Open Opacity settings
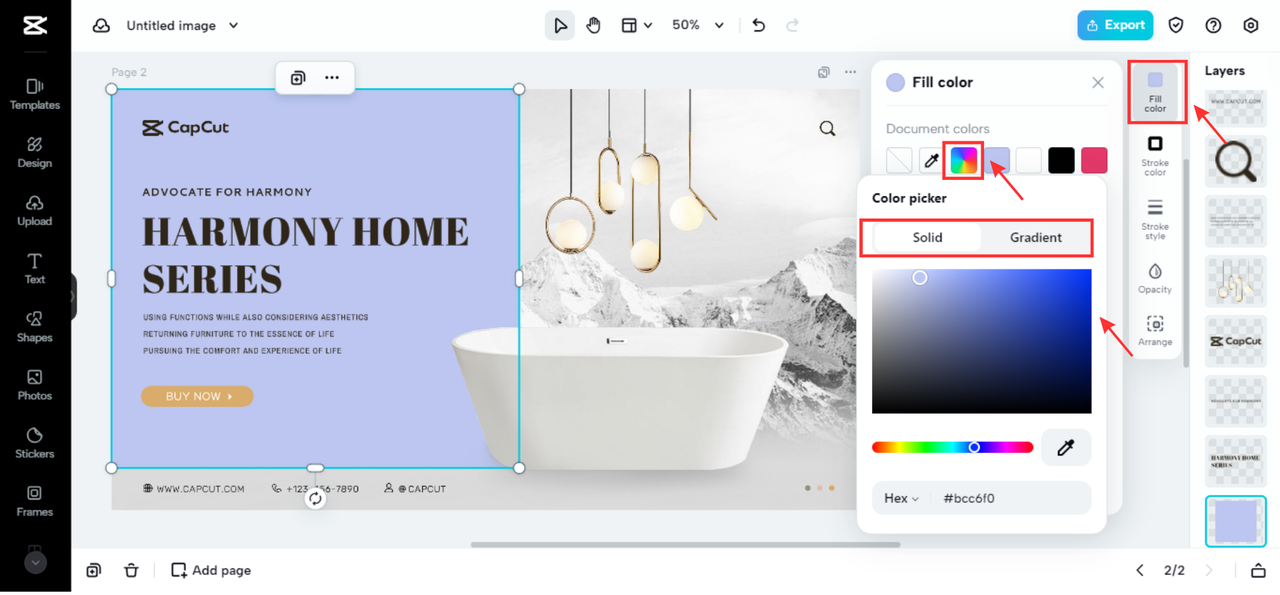The height and width of the screenshot is (595, 1280). point(1155,278)
